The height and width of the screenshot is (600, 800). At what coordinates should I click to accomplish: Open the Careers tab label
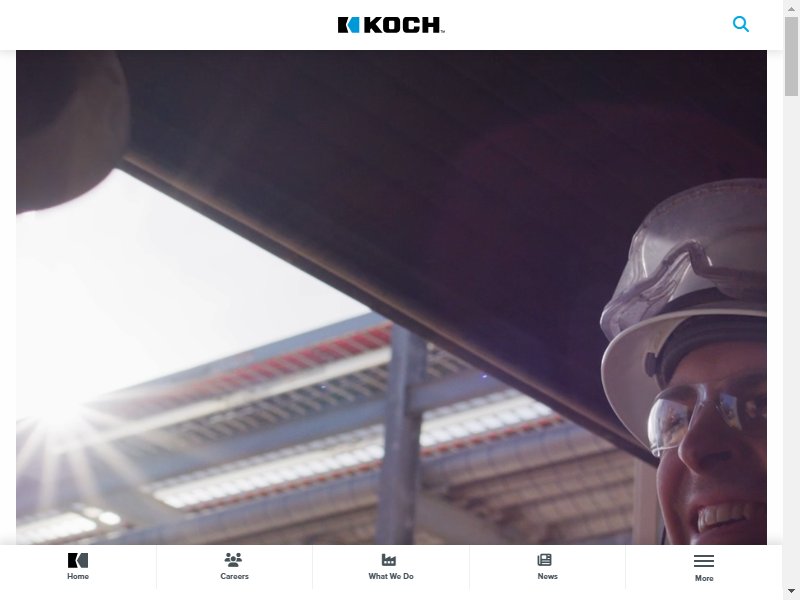(234, 576)
